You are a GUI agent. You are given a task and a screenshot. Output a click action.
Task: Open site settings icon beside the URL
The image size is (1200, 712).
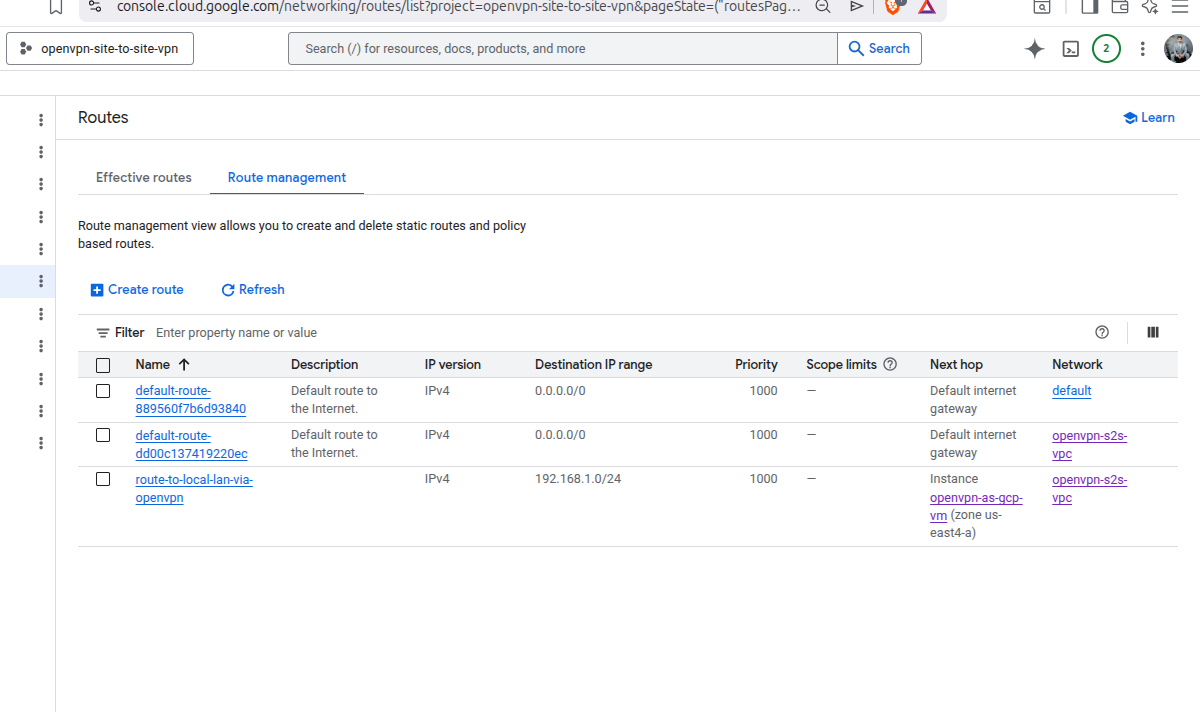tap(94, 6)
